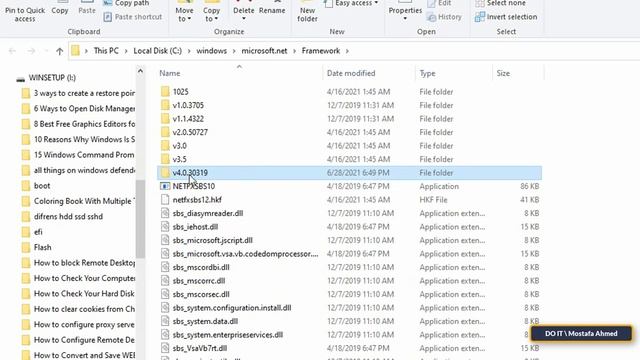Select How to block Remote Desktop folder
The height and width of the screenshot is (360, 640).
(x=84, y=263)
